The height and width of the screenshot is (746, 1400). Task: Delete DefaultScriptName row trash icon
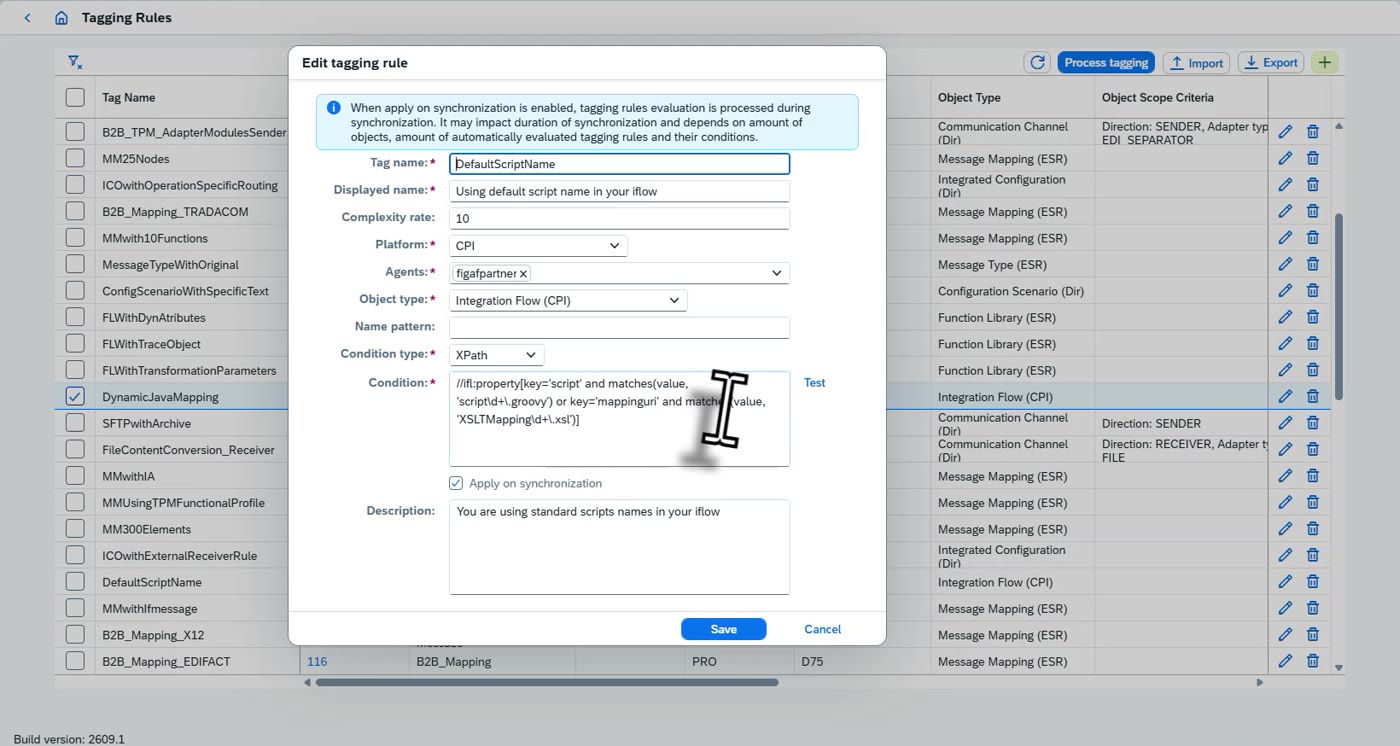1313,581
